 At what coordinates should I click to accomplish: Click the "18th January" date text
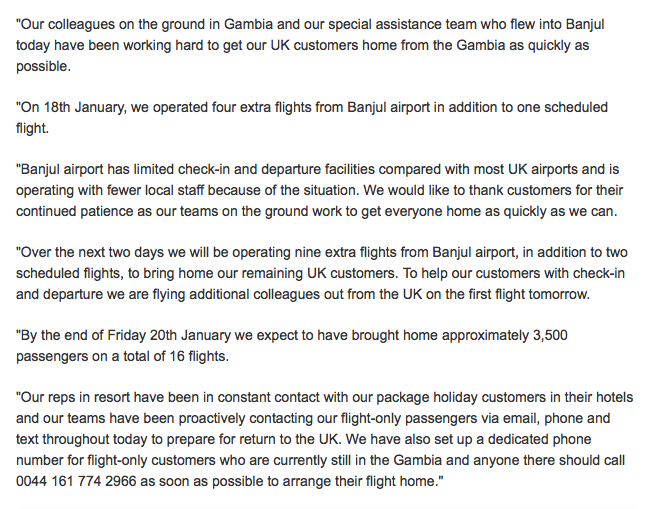point(87,107)
